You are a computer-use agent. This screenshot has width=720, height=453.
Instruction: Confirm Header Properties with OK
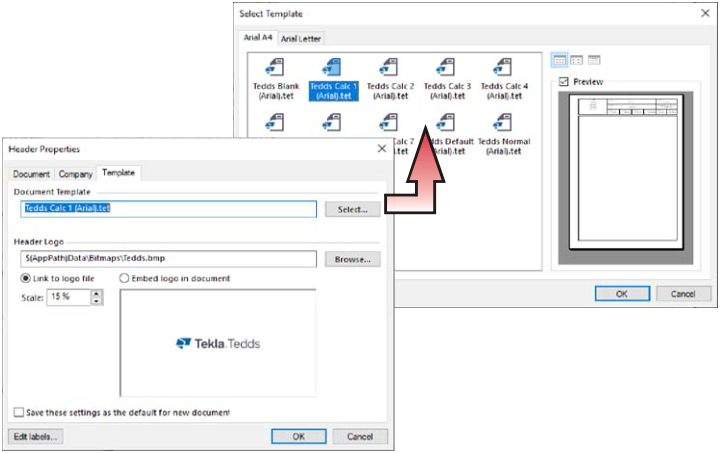tap(298, 436)
